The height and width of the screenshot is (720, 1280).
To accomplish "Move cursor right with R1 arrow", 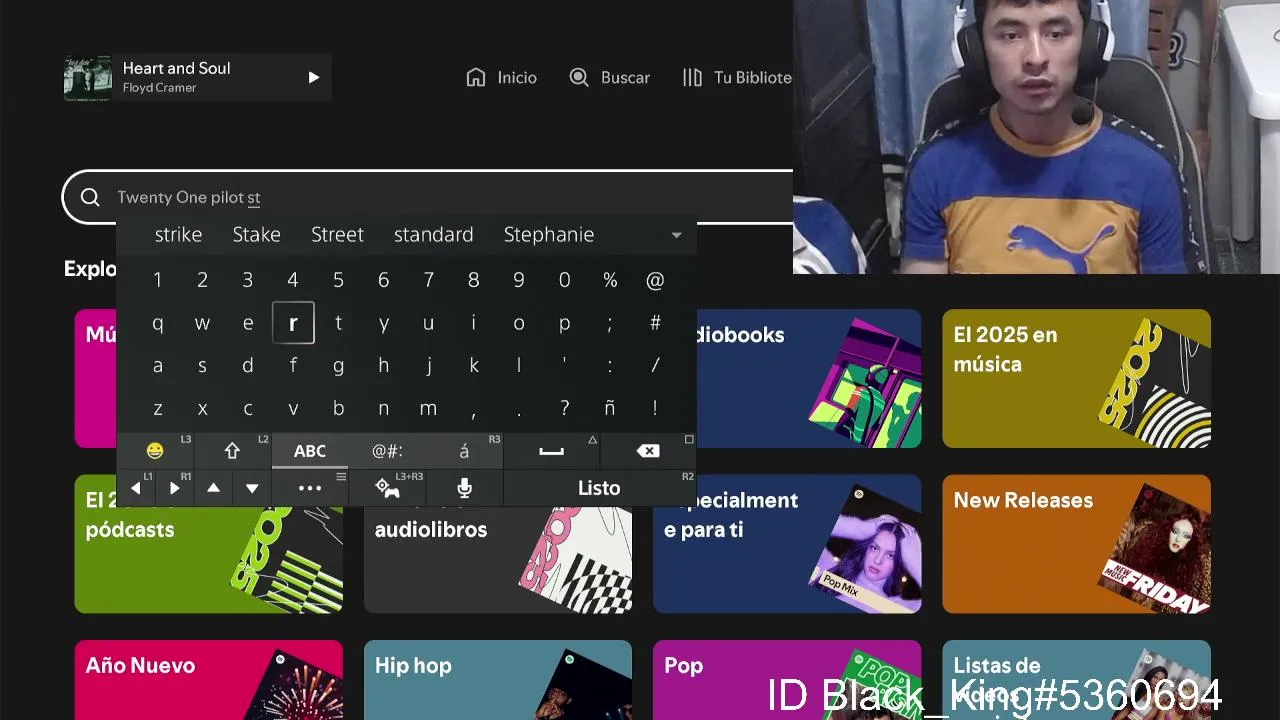I will [x=174, y=488].
